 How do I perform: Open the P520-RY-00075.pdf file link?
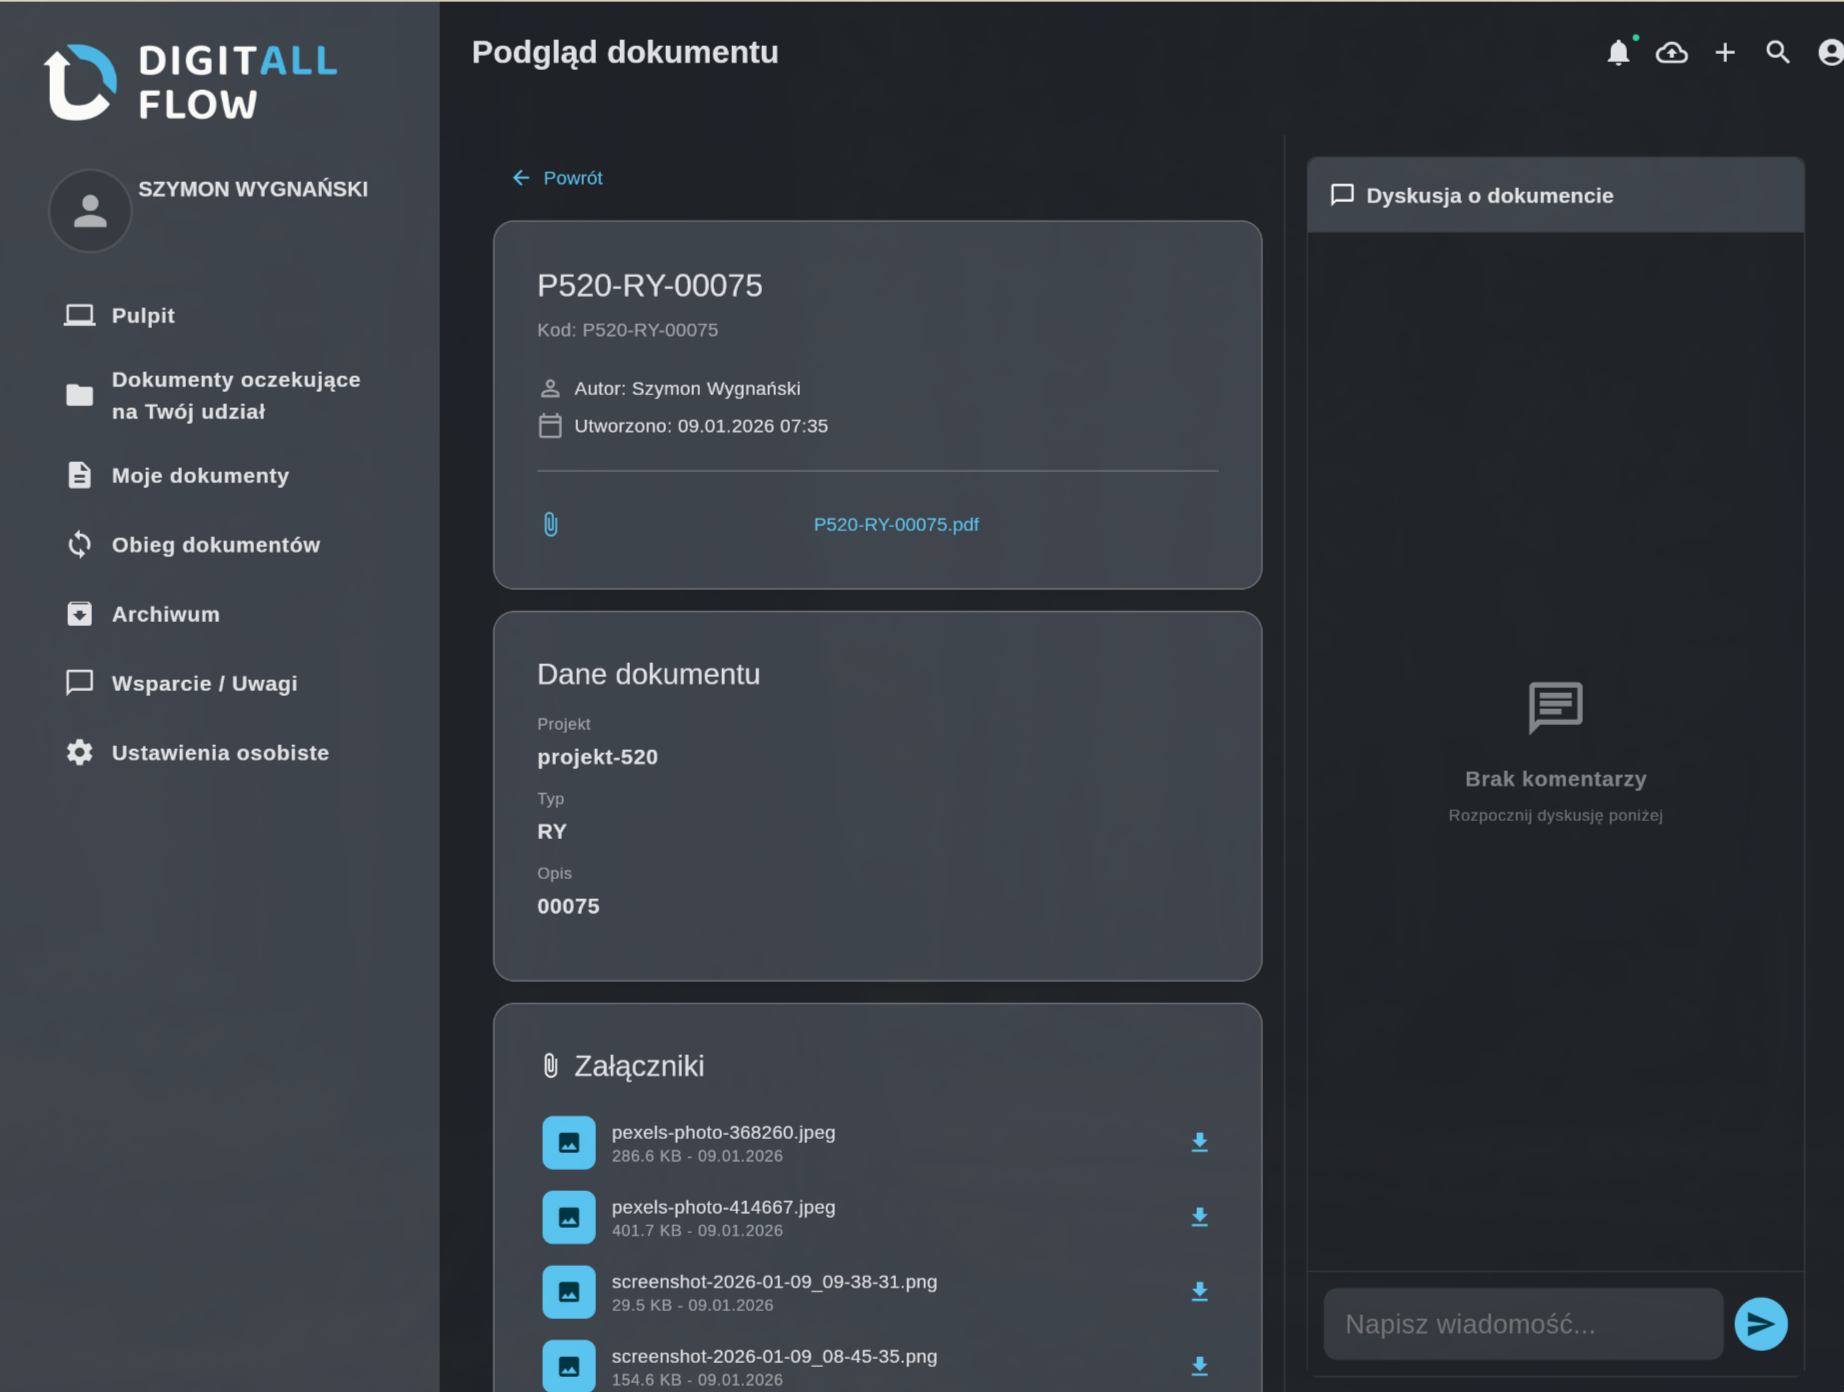tap(895, 525)
